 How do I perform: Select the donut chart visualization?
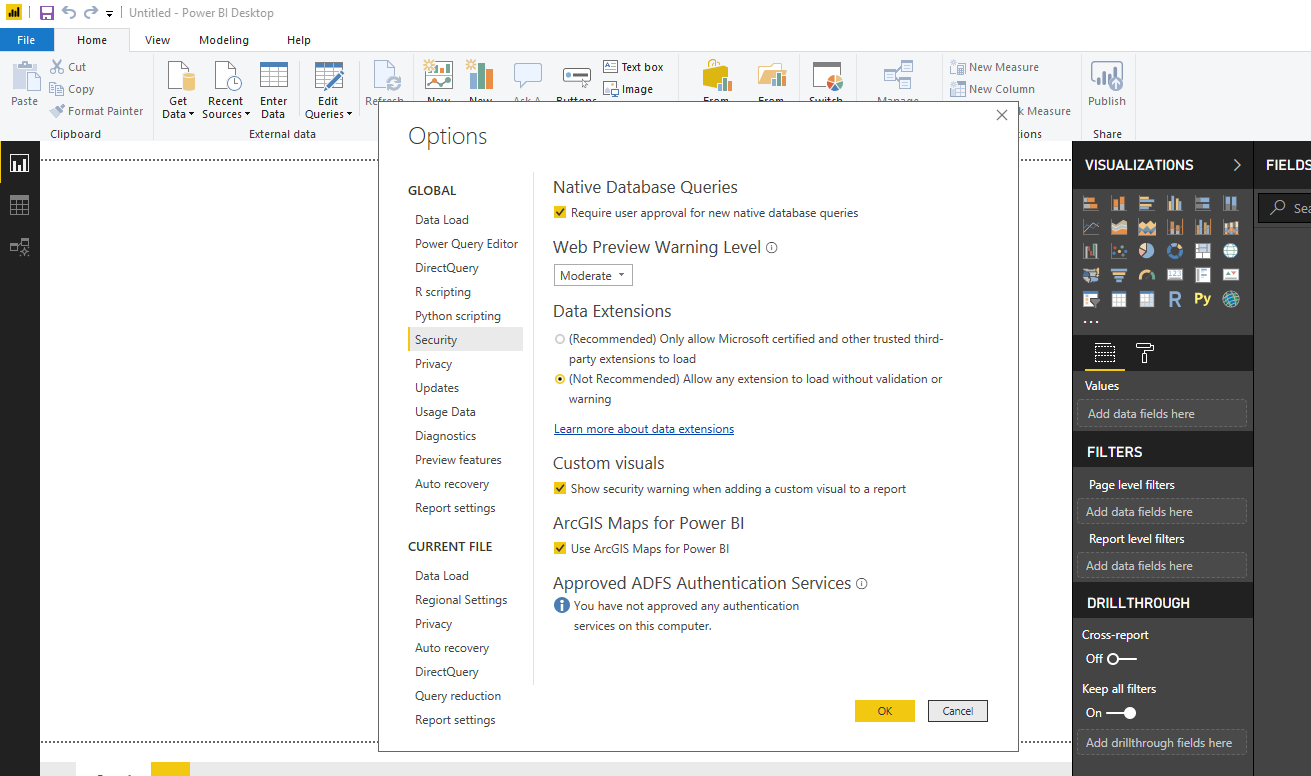click(x=1175, y=251)
